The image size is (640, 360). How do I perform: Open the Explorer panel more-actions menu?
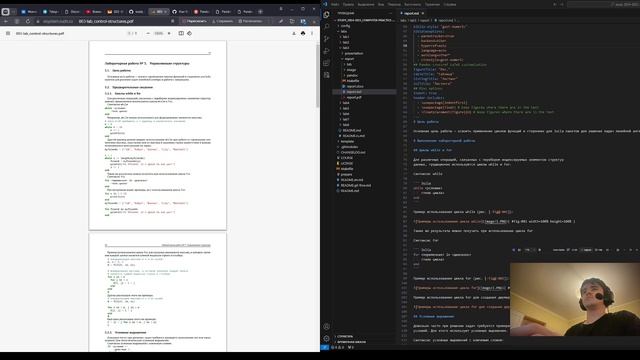[391, 13]
